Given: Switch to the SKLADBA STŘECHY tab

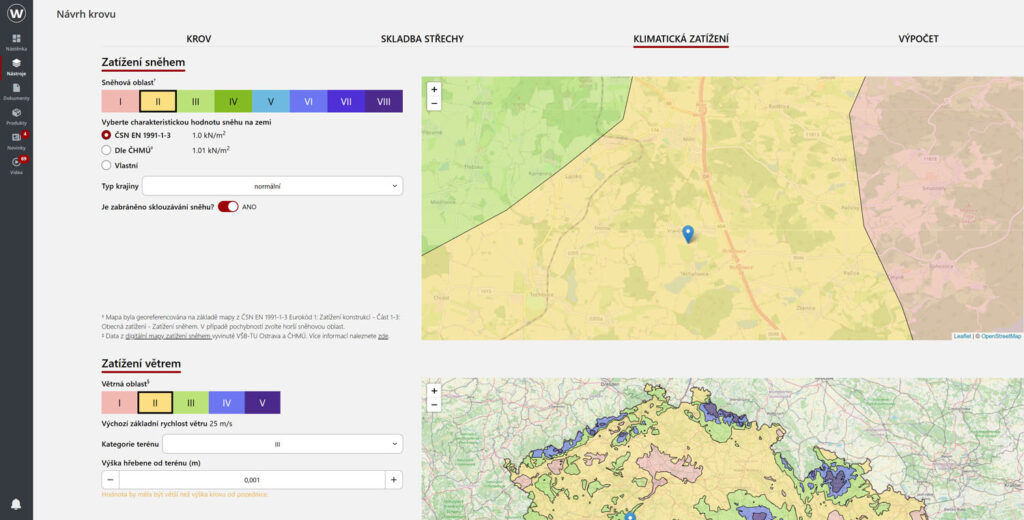Looking at the screenshot, I should (x=422, y=39).
